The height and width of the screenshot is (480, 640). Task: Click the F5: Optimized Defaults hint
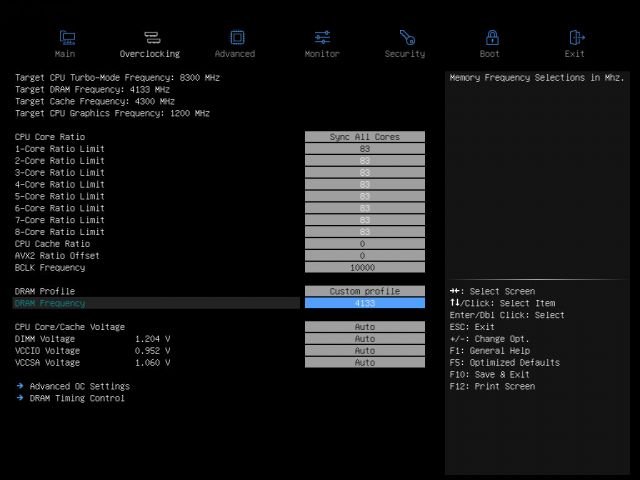504,362
